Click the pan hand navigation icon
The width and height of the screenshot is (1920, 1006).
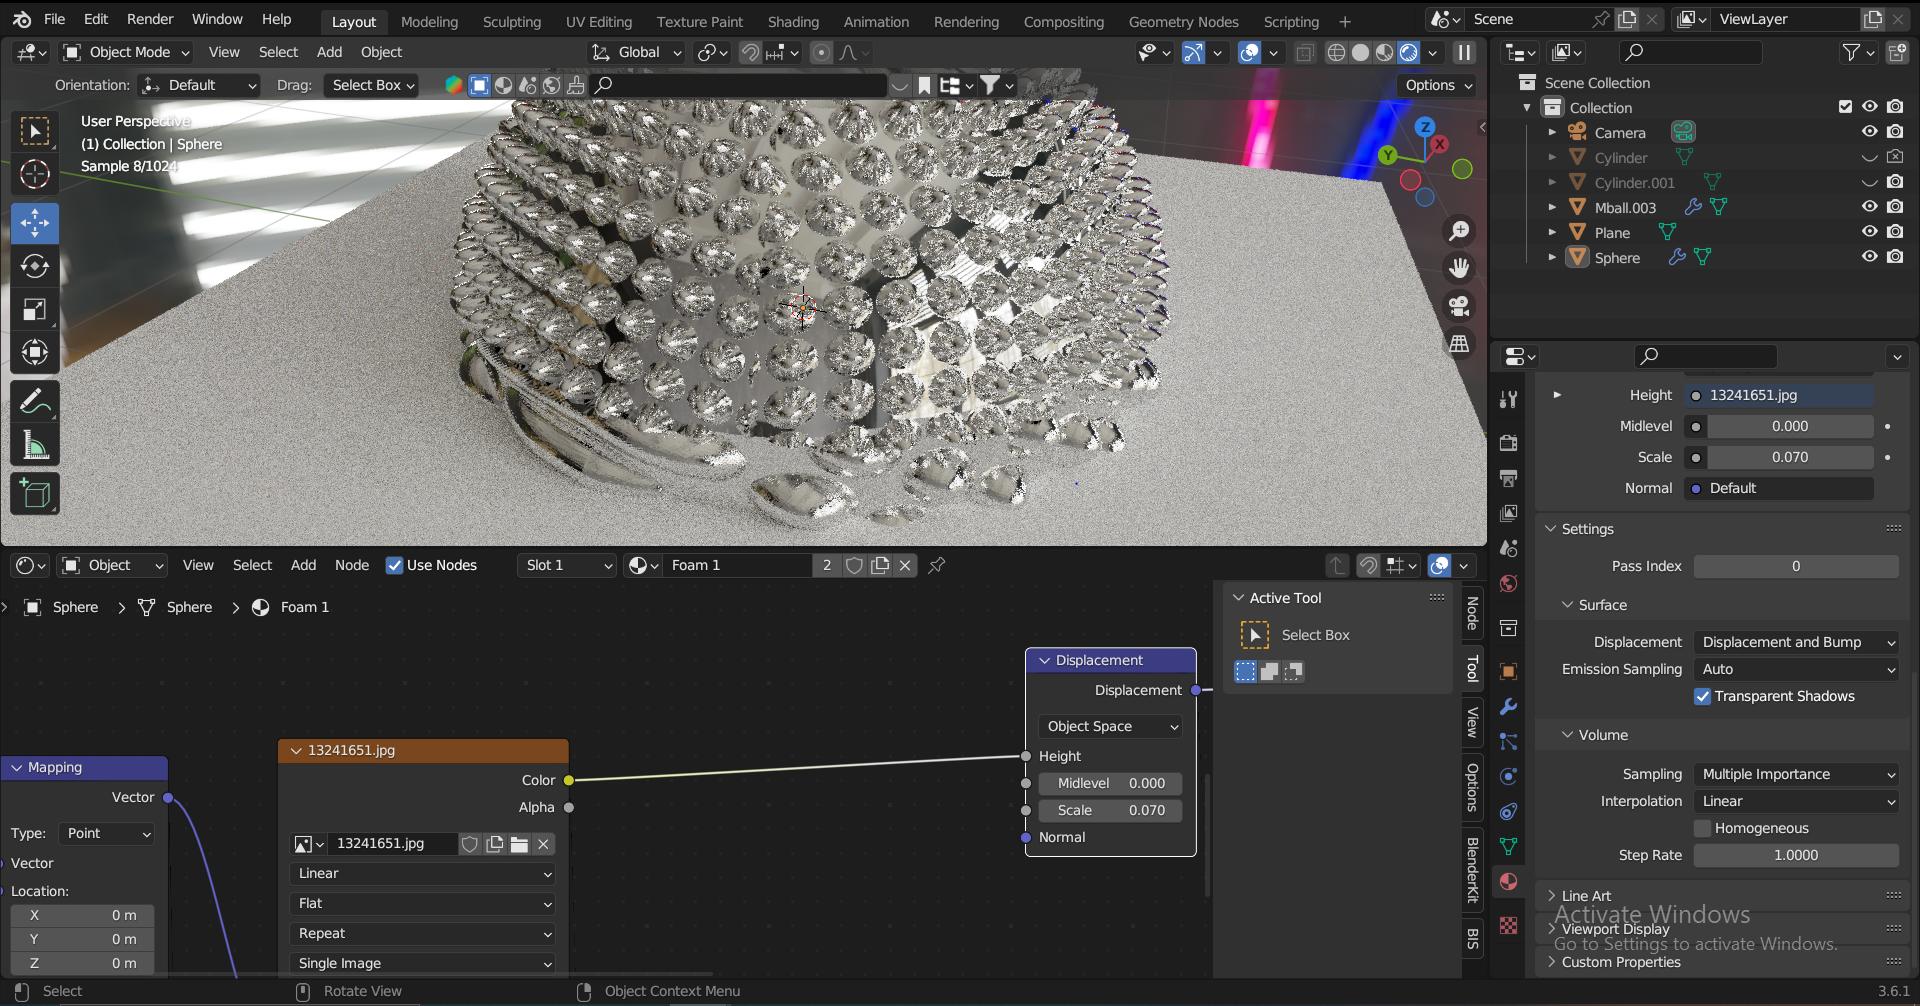click(1459, 268)
